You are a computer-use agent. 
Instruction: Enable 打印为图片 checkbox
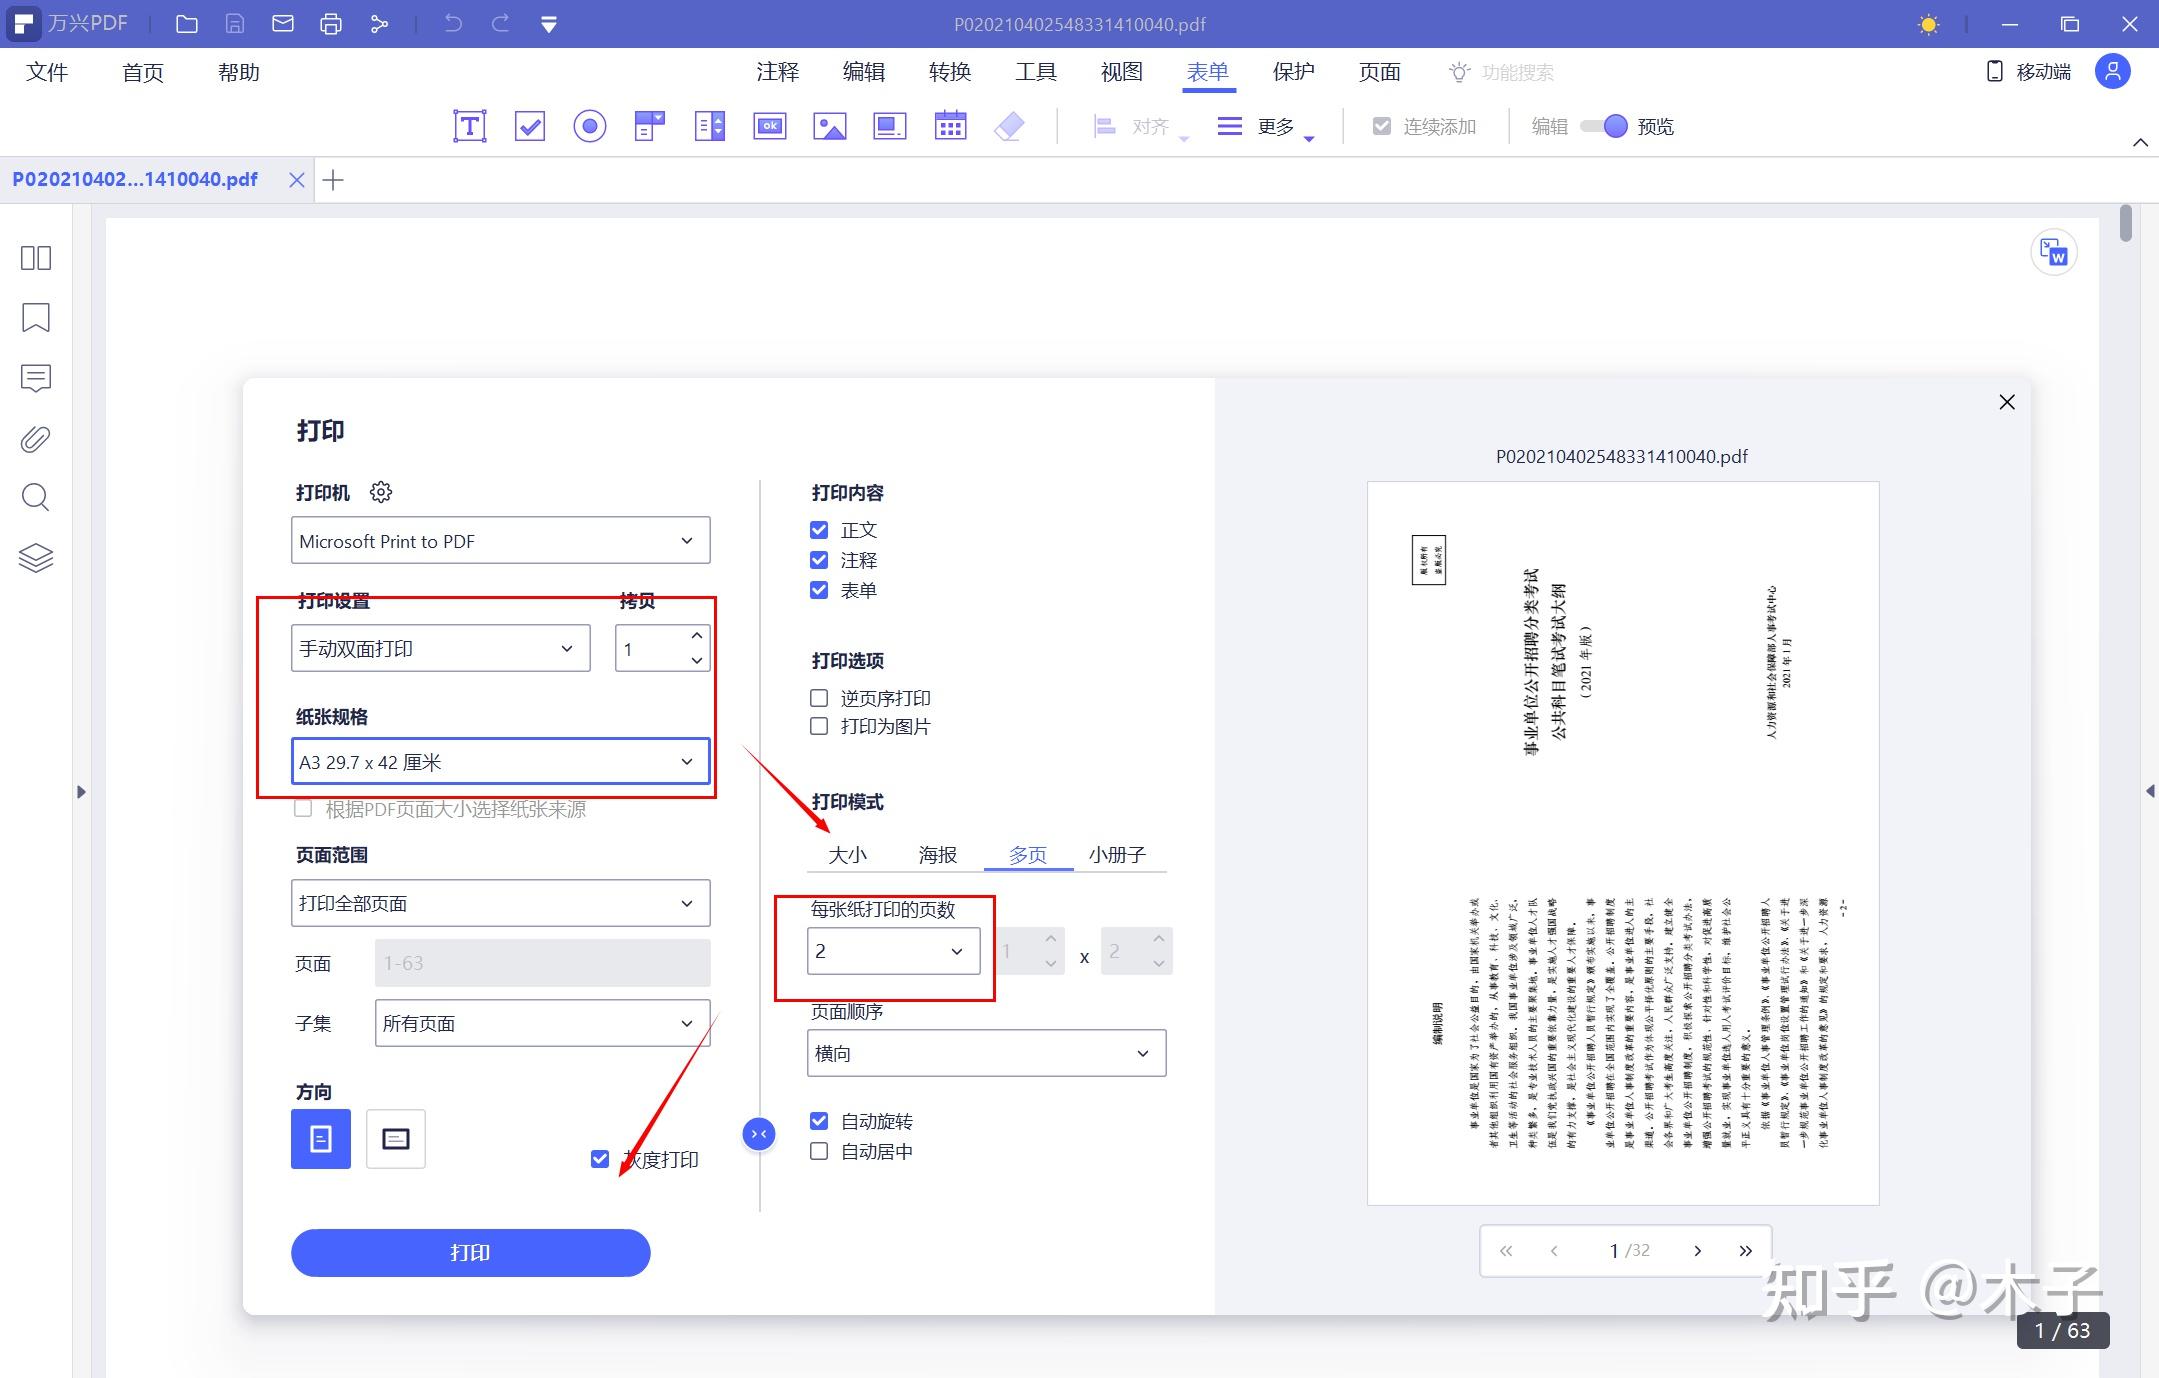coord(819,726)
